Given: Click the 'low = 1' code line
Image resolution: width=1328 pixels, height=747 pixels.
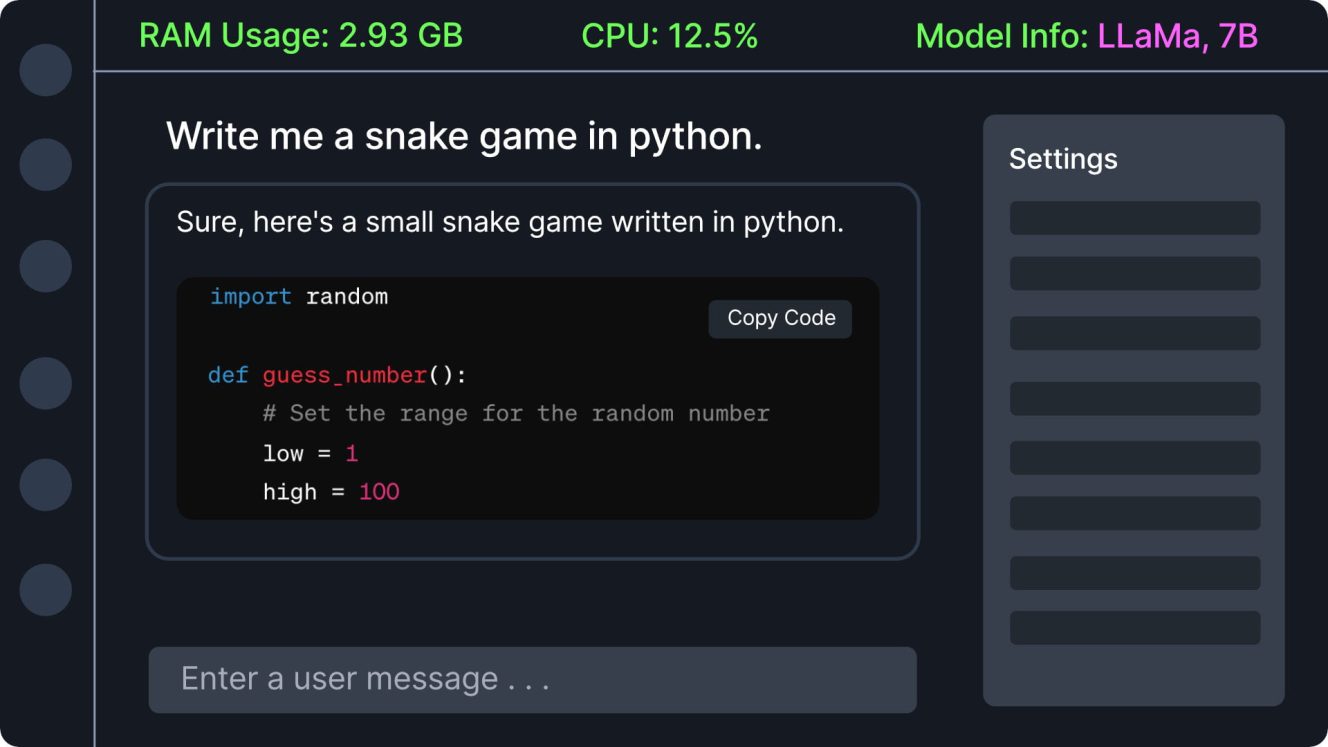Looking at the screenshot, I should click(310, 453).
